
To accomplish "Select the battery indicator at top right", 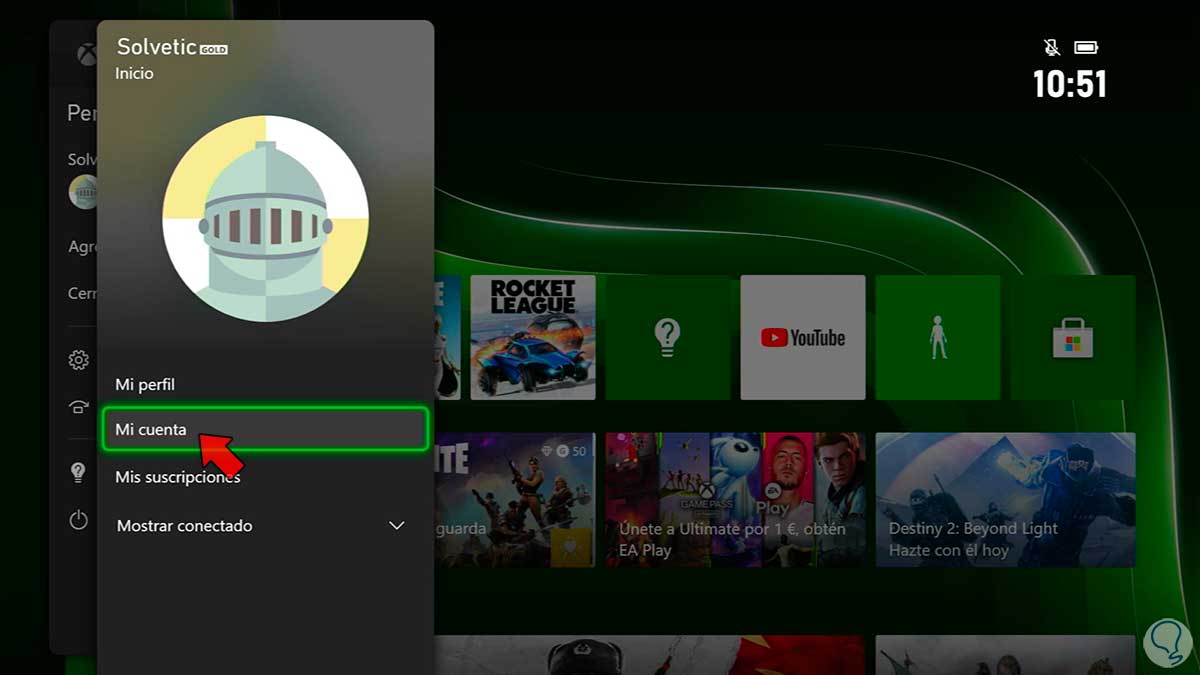I will point(1086,46).
